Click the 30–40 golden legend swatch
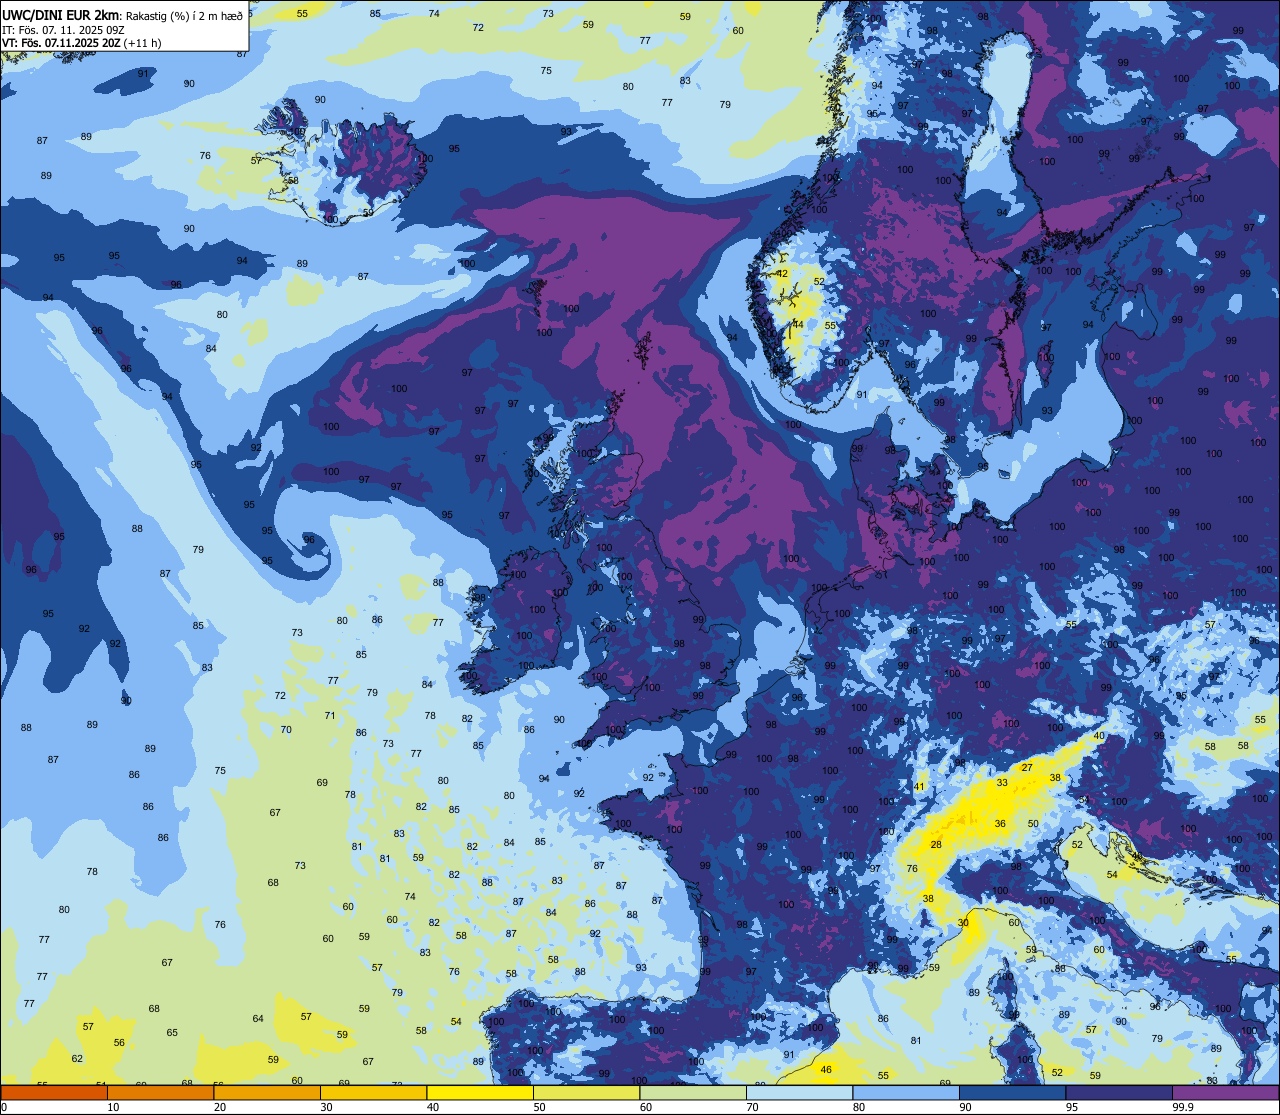The image size is (1280, 1115). point(374,1092)
